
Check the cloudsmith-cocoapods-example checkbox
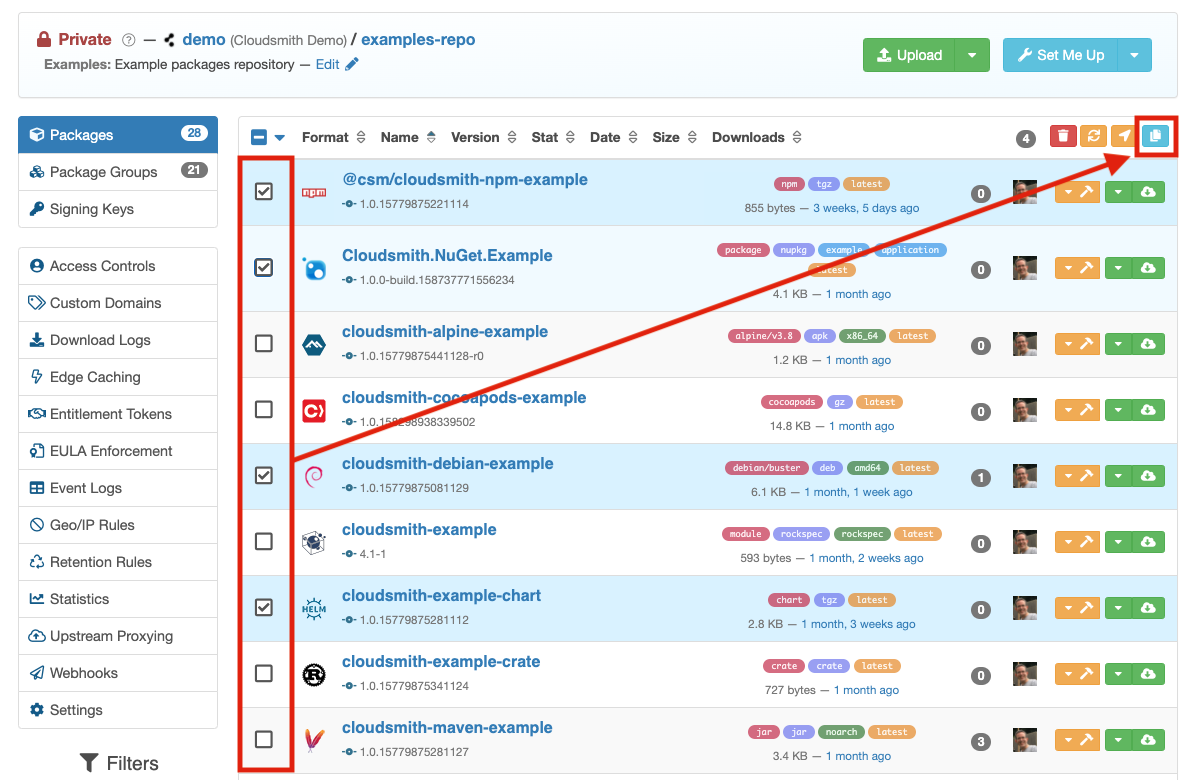point(264,409)
